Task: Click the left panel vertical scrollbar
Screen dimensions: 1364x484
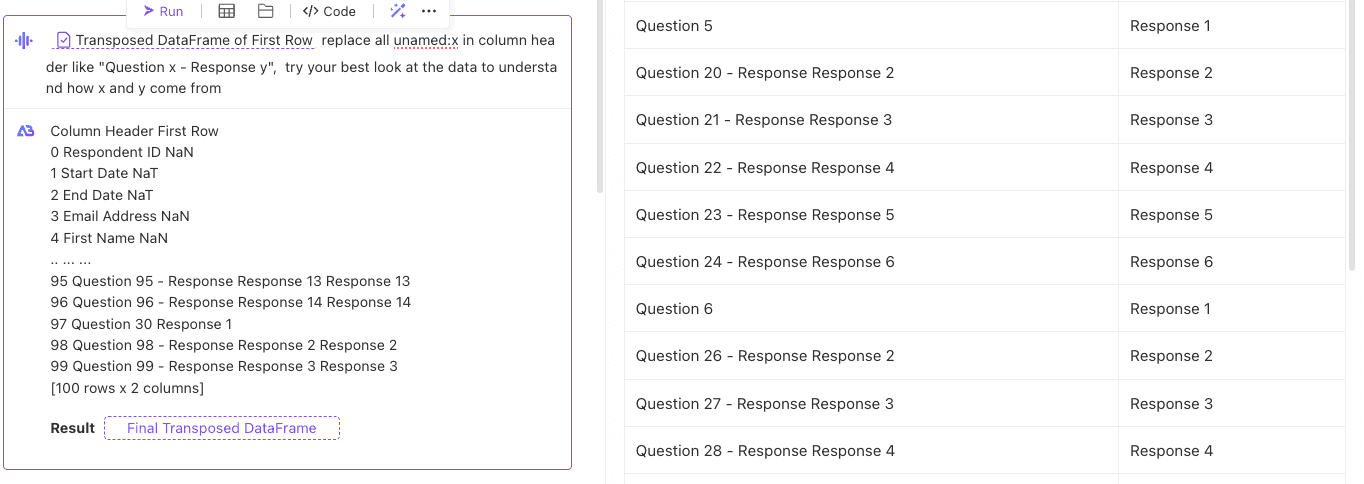Action: [600, 96]
